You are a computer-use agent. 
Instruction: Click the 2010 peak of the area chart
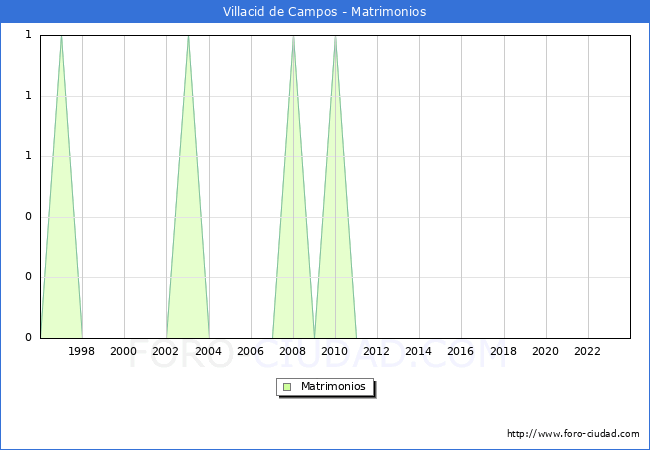click(335, 37)
